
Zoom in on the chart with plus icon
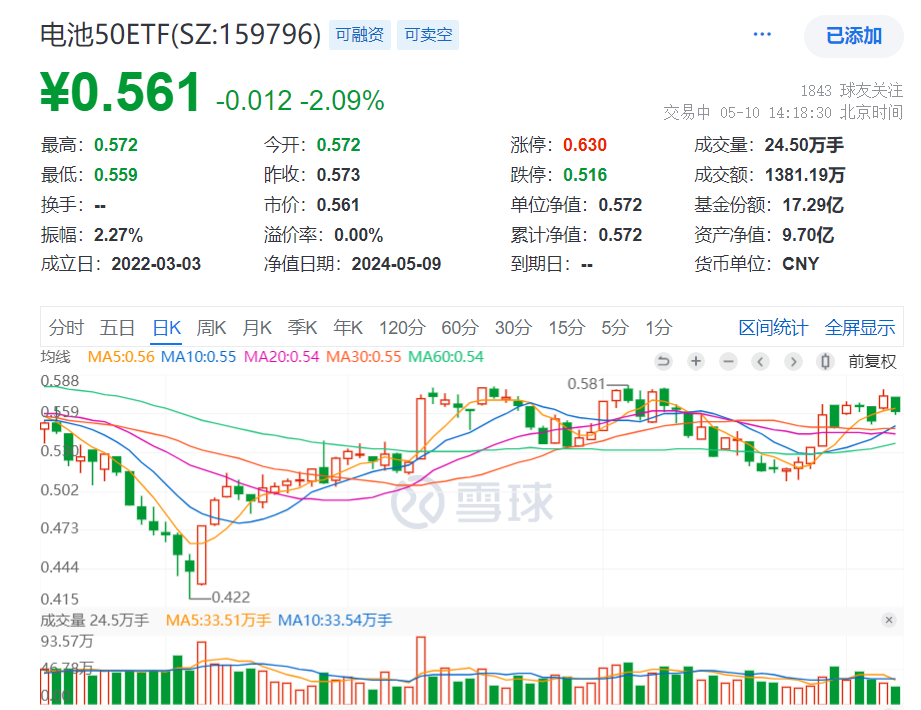[695, 362]
